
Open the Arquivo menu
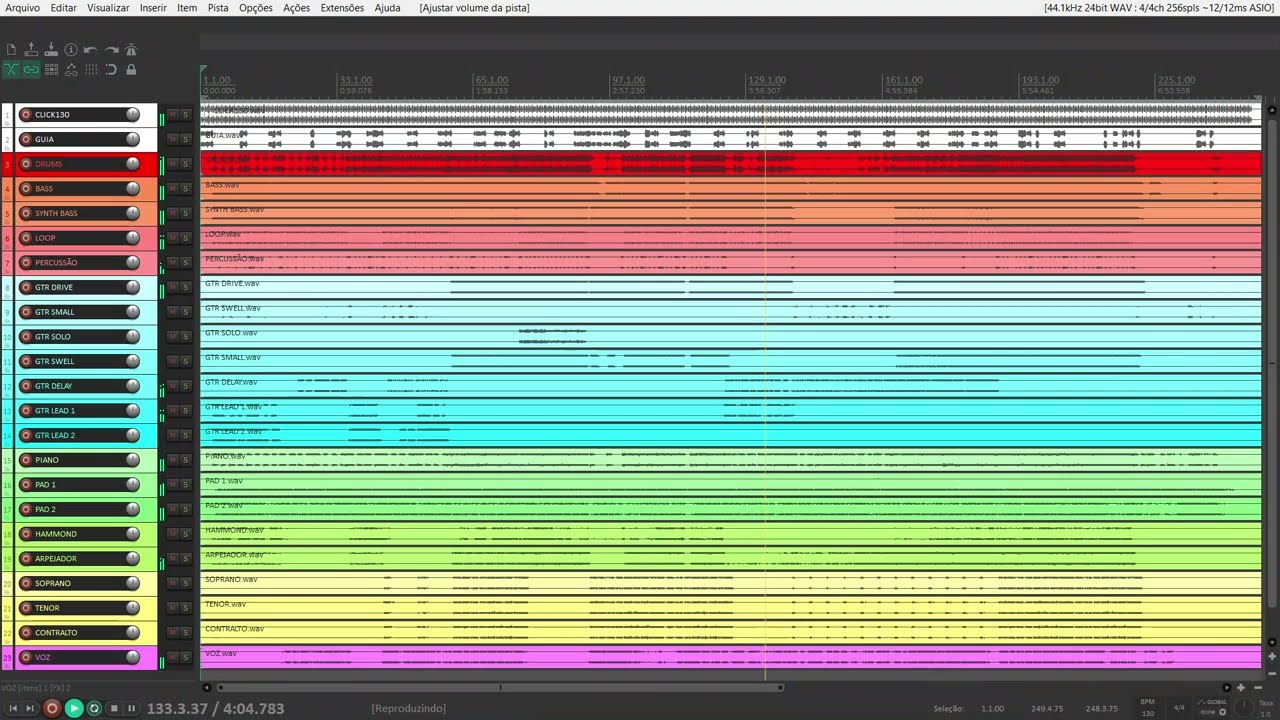[23, 8]
